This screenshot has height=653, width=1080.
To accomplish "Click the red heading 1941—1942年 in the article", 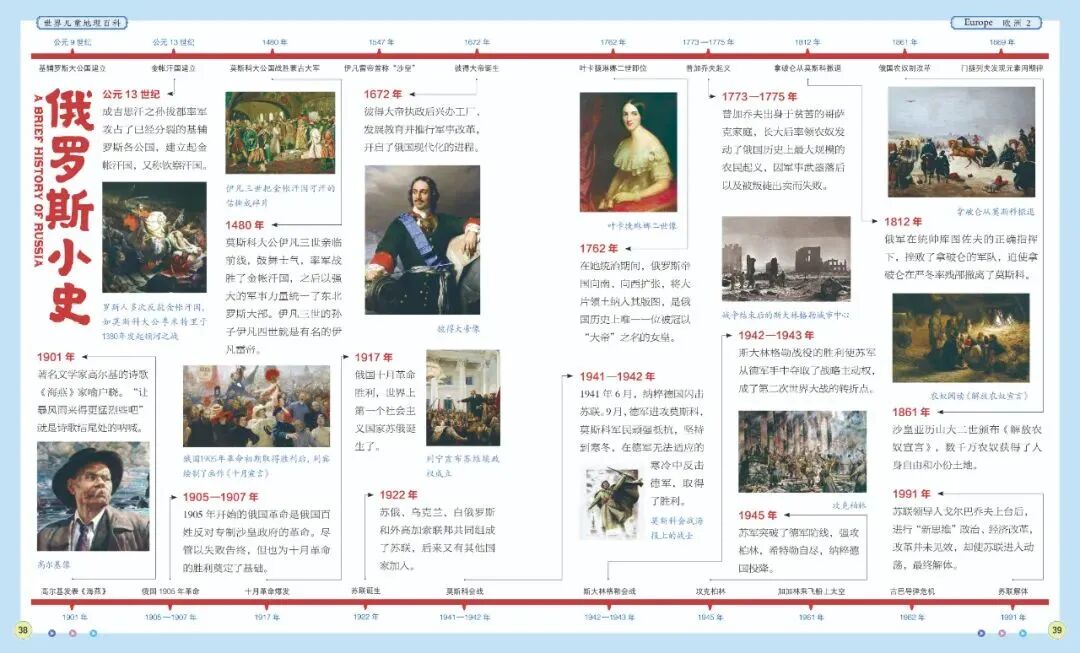I will point(617,376).
